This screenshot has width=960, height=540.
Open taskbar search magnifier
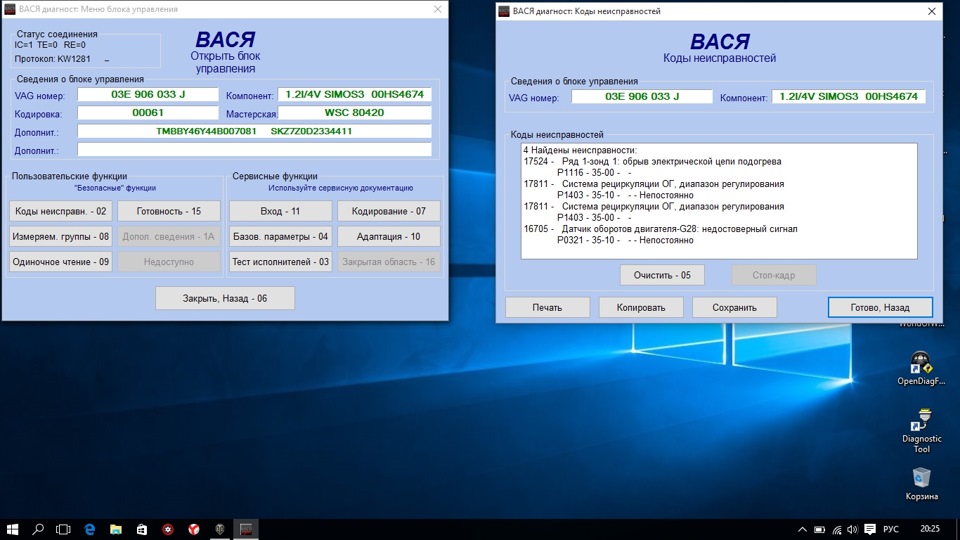pyautogui.click(x=38, y=530)
